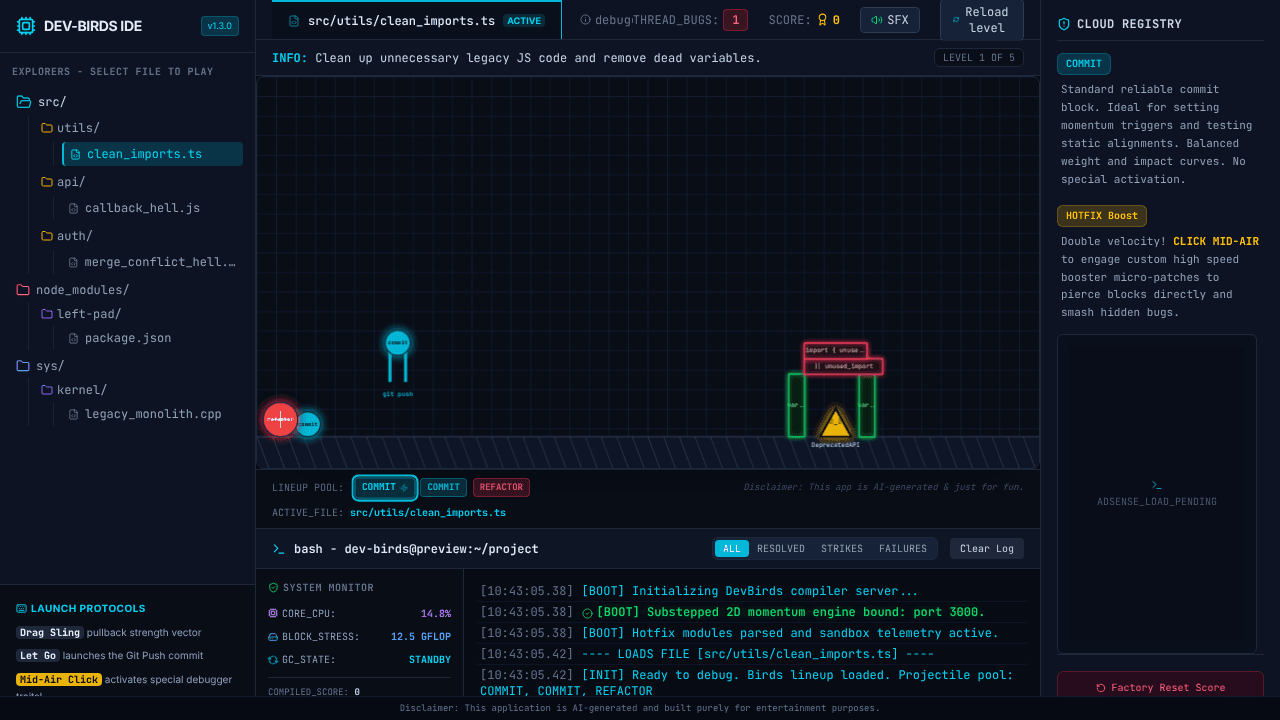Click the Reload level button
Viewport: 1280px width, 720px height.
tap(981, 20)
